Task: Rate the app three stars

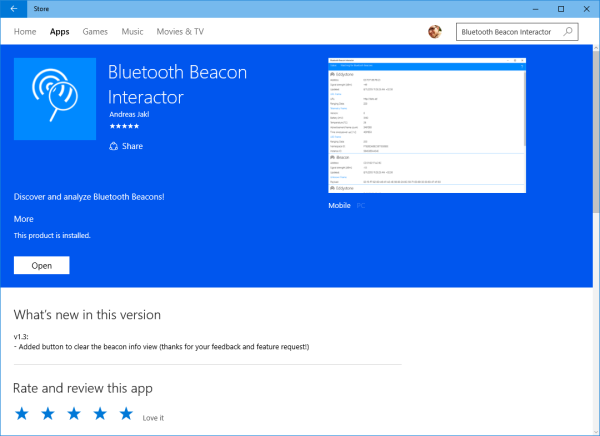Action: point(74,413)
